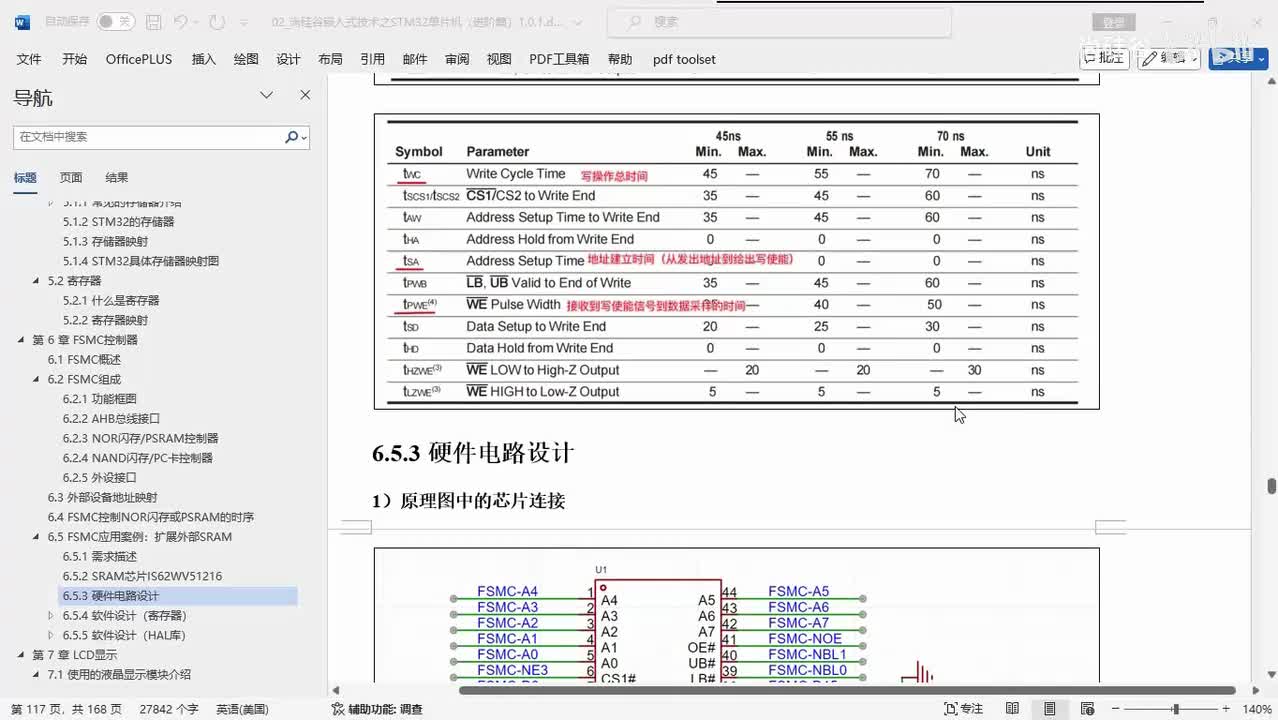Screen dimensions: 1278x720
Task: Switch to the 开始 ribbon tab
Action: [x=74, y=59]
